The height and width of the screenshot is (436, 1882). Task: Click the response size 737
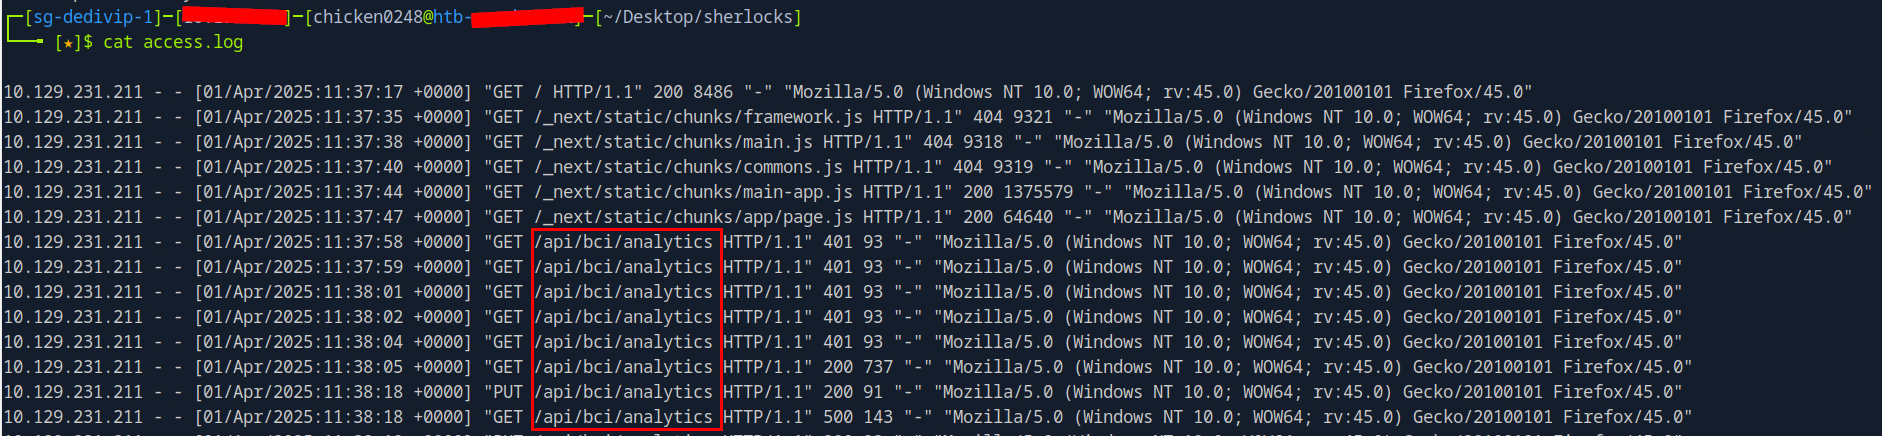coord(878,367)
